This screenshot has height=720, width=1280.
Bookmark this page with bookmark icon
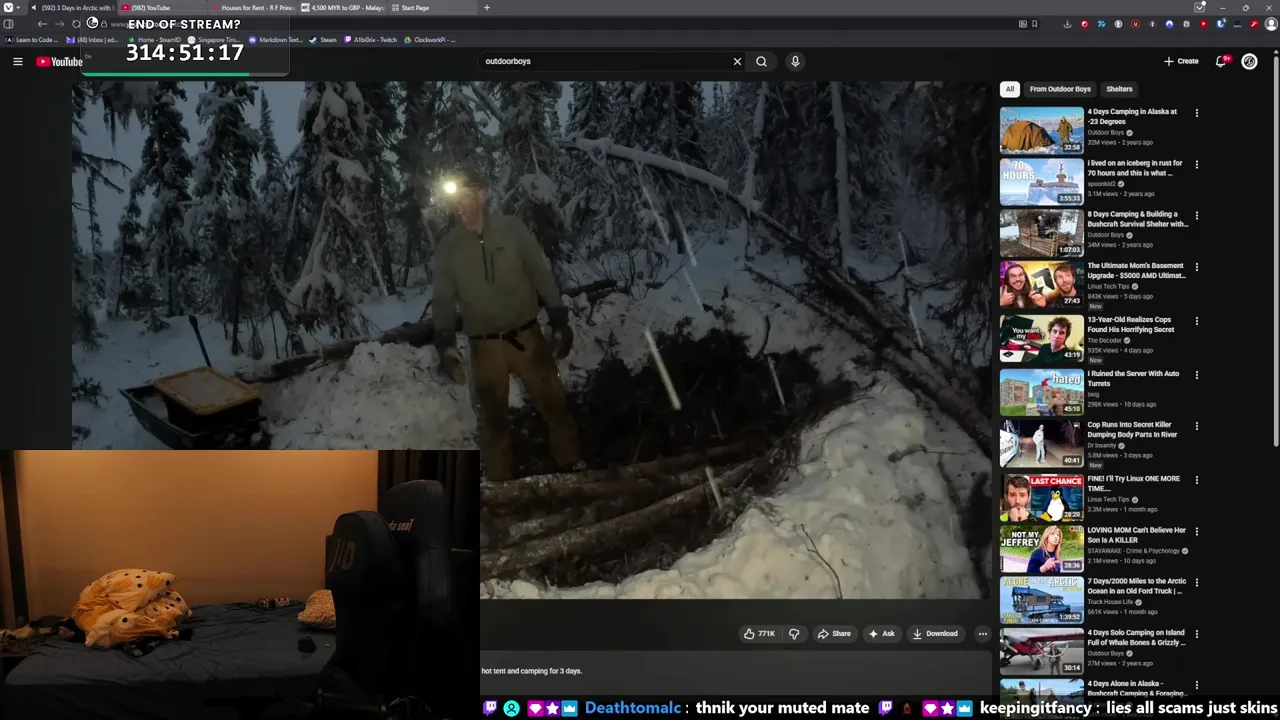1034,24
